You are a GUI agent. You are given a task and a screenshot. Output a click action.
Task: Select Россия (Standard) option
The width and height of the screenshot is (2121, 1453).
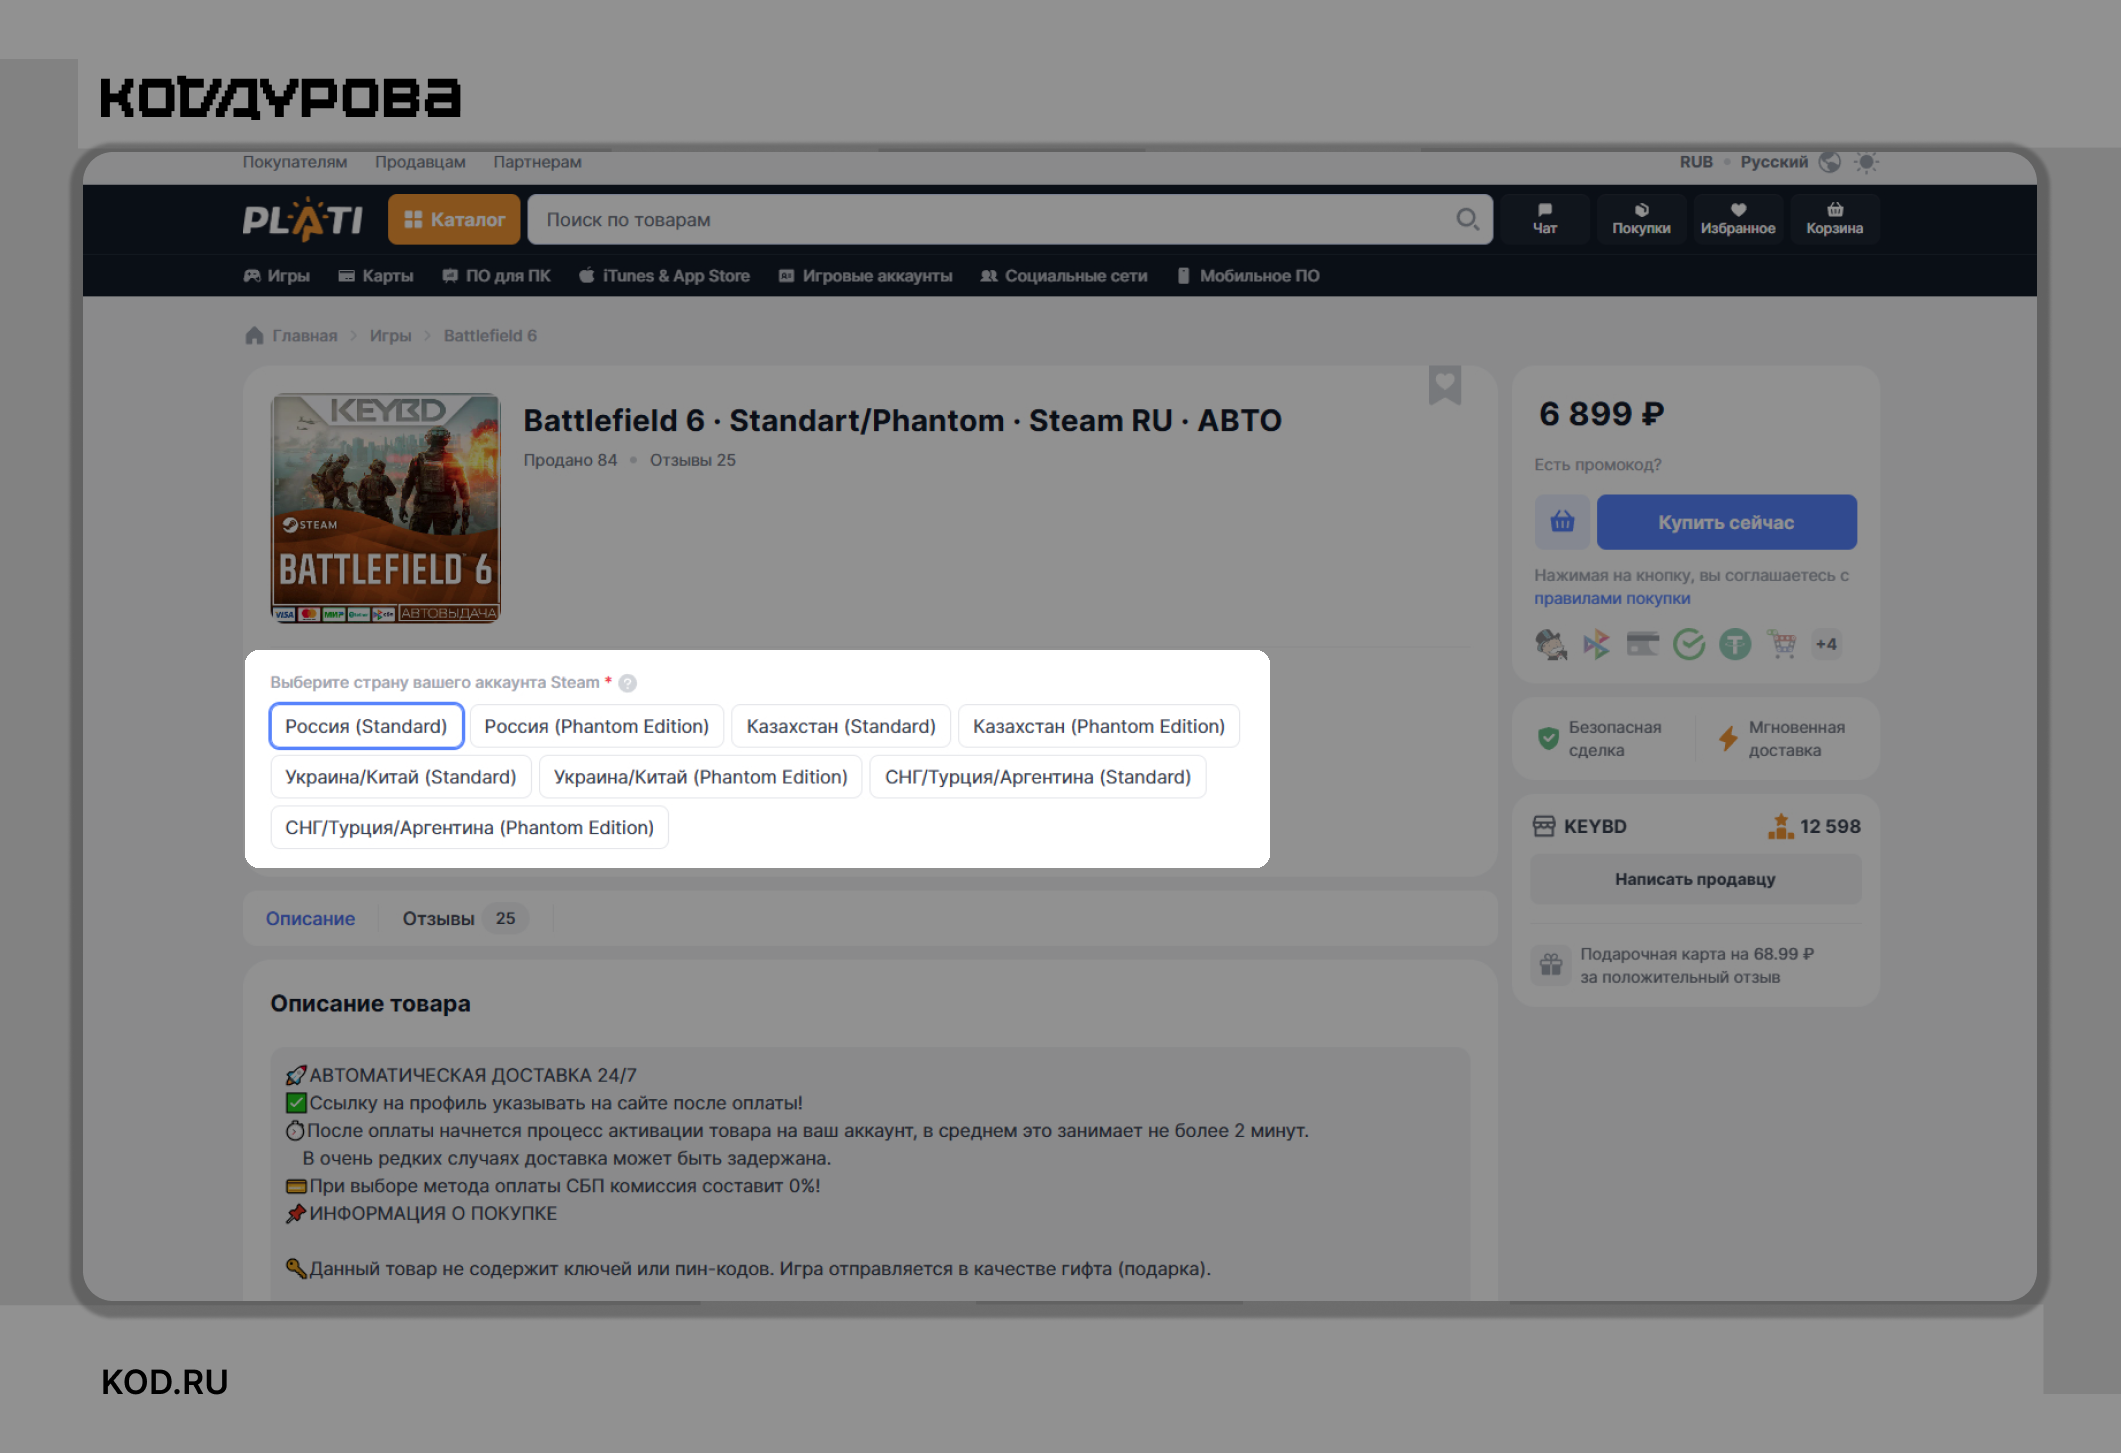366,726
